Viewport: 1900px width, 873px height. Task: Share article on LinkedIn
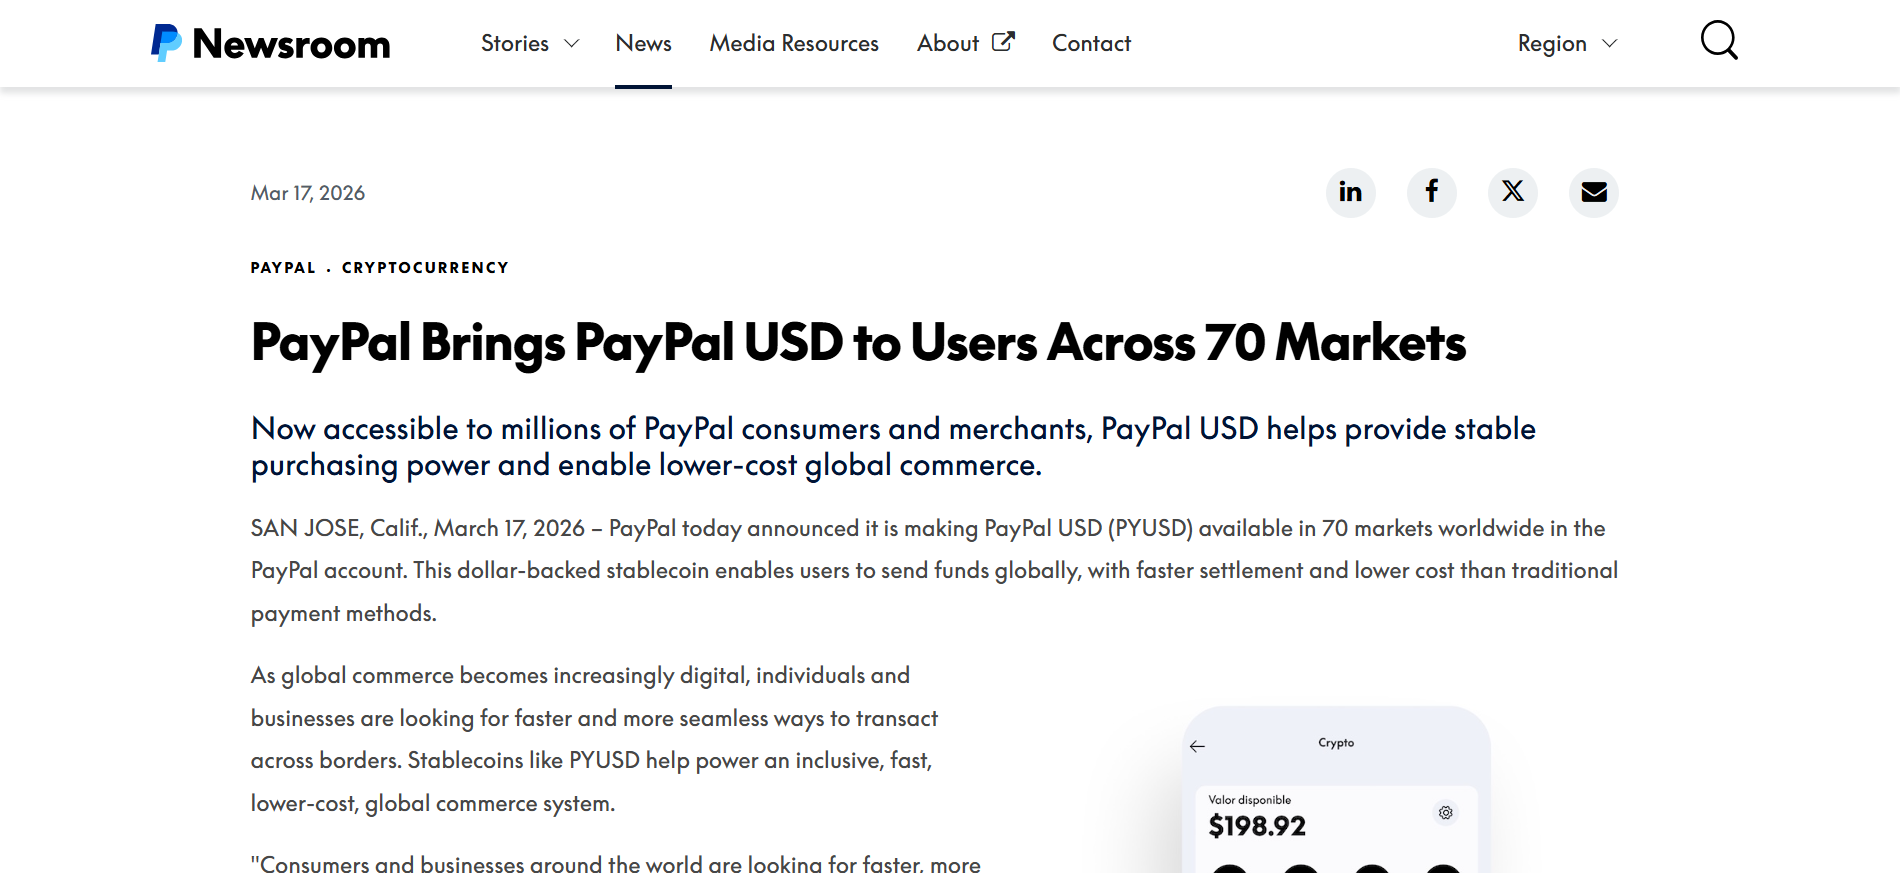(x=1351, y=192)
